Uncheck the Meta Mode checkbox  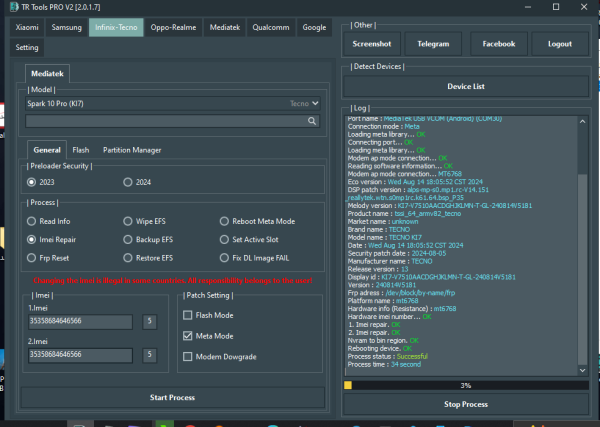coord(188,336)
